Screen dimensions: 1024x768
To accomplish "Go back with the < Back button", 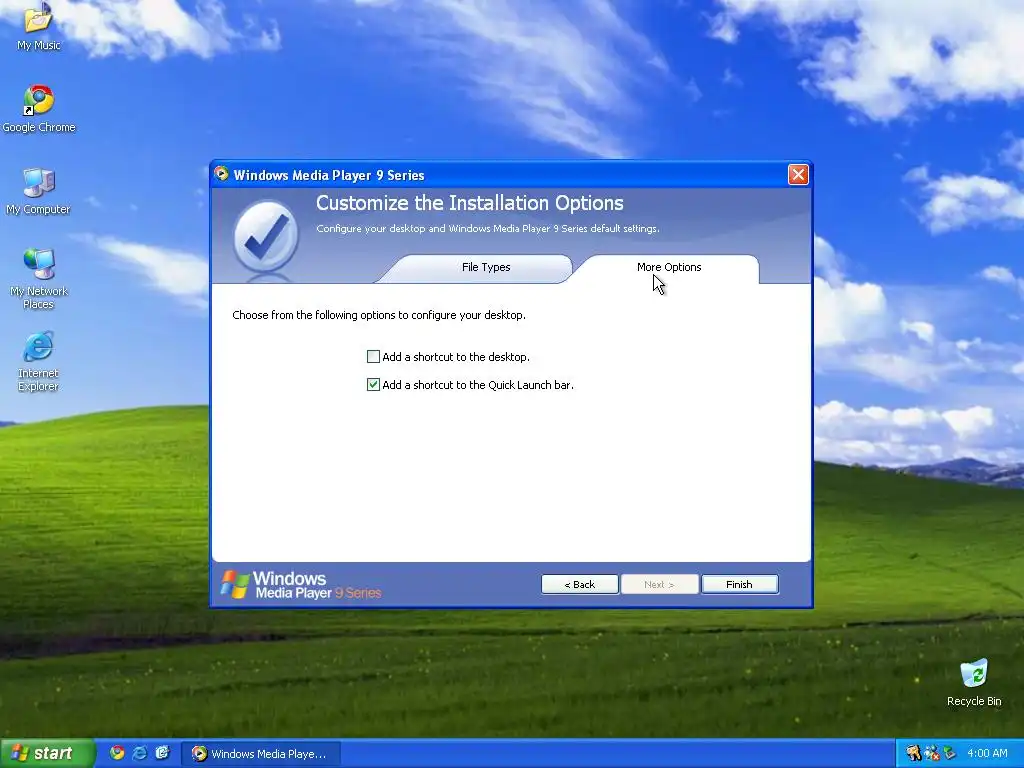I will (x=579, y=584).
